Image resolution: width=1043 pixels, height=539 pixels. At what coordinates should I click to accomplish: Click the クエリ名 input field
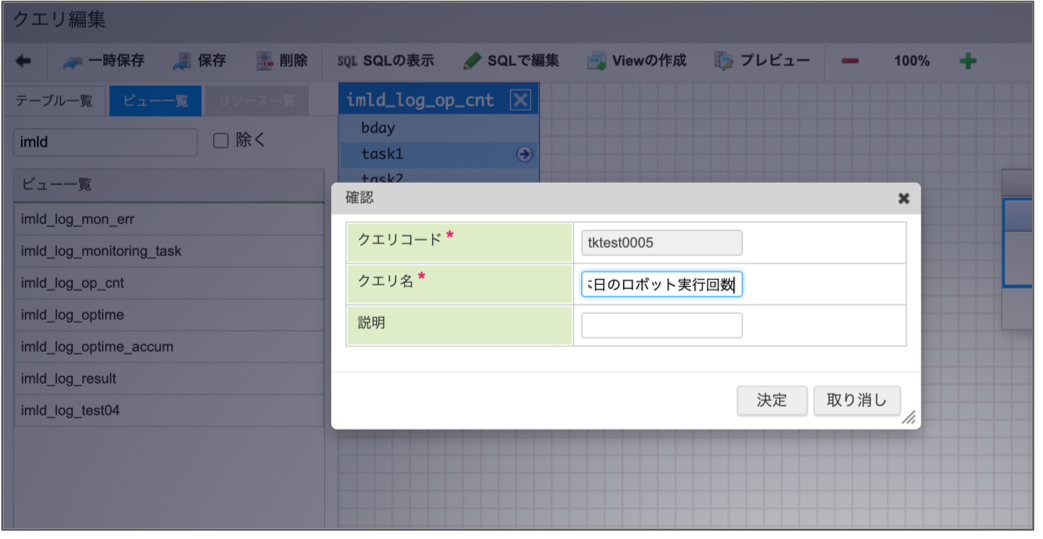tap(661, 285)
